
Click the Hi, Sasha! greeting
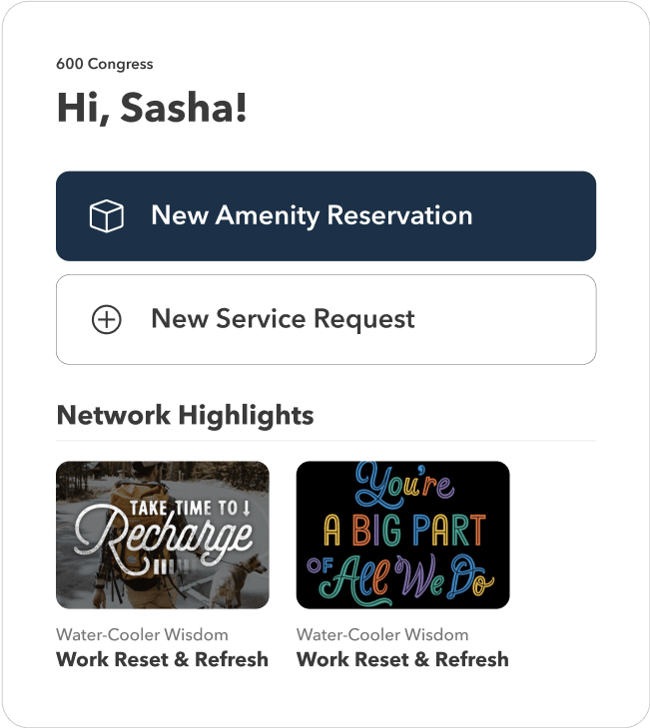click(151, 108)
